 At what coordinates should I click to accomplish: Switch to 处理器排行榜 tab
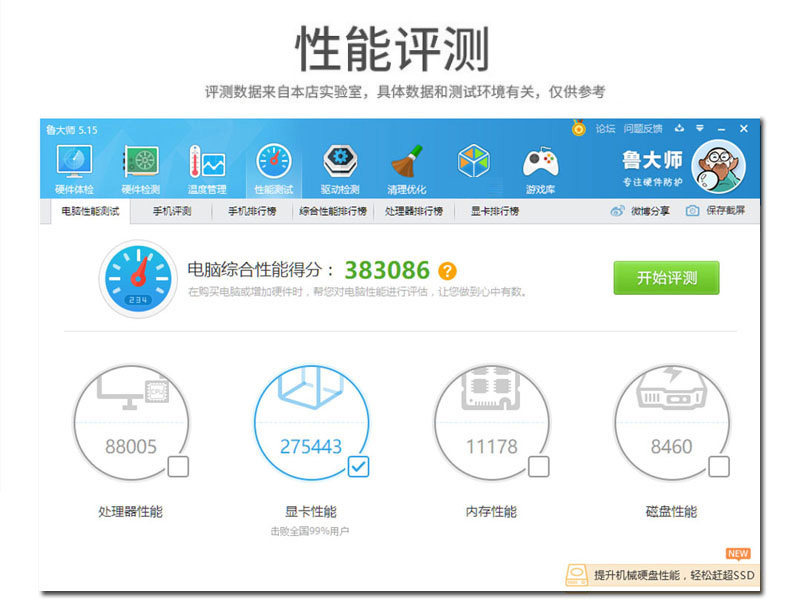click(414, 211)
